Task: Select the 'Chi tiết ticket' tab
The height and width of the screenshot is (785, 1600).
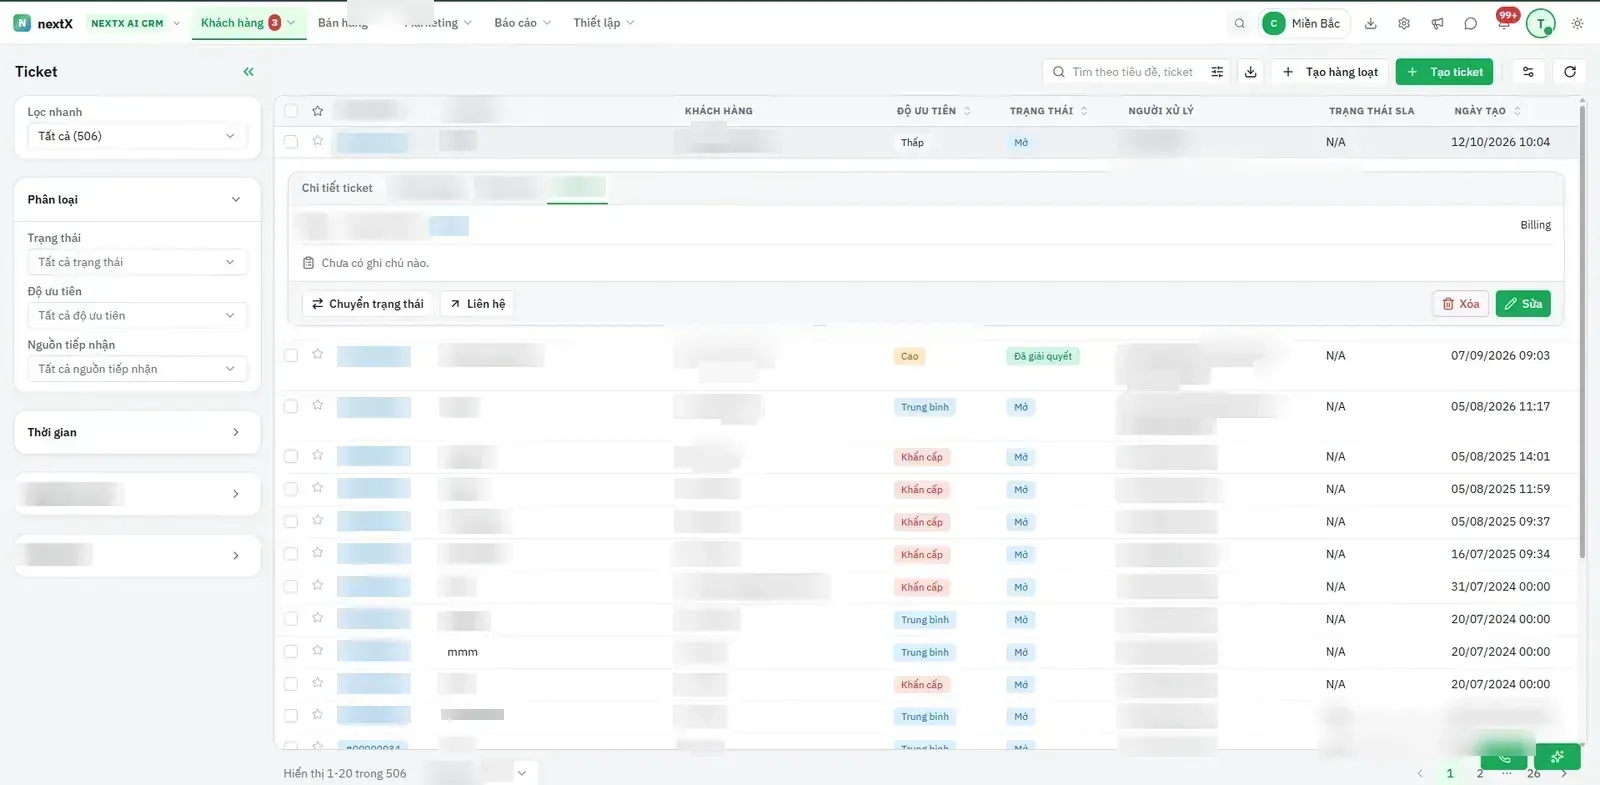Action: click(337, 188)
